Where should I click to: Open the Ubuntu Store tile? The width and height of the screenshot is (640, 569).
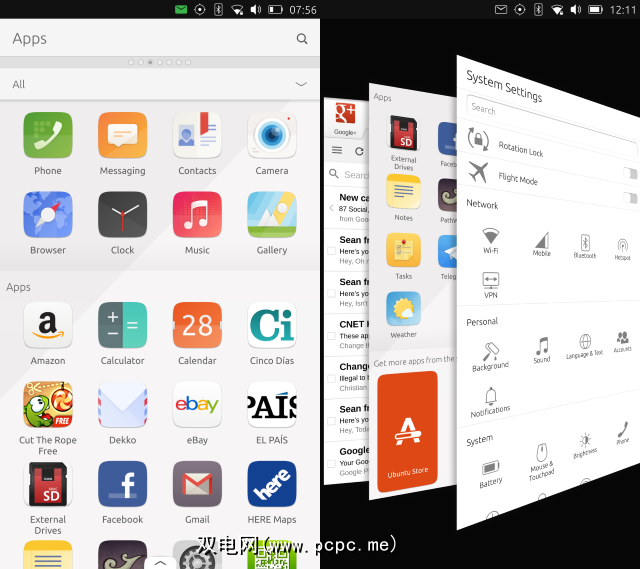coord(407,431)
